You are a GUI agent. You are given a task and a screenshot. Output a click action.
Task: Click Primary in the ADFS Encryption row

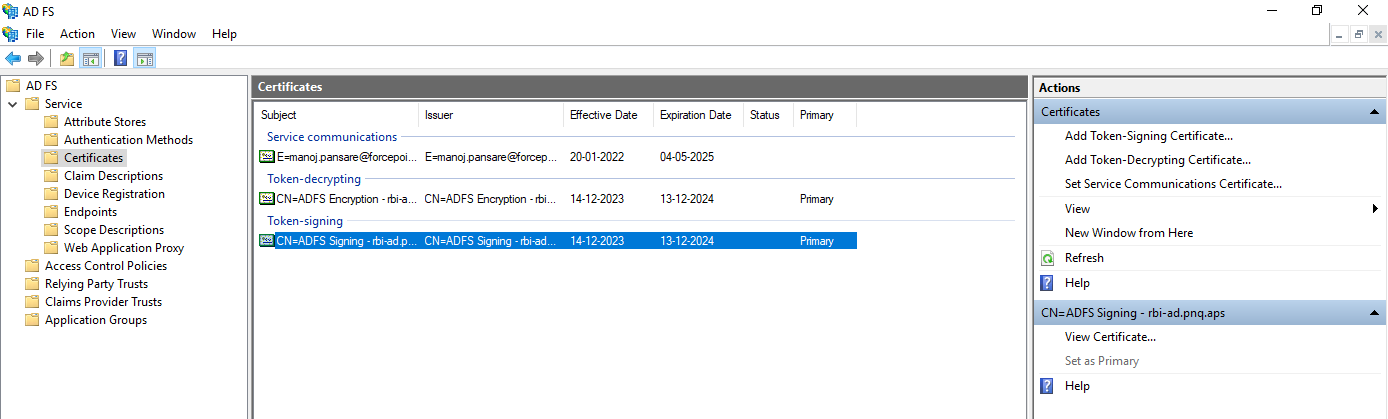(x=817, y=199)
